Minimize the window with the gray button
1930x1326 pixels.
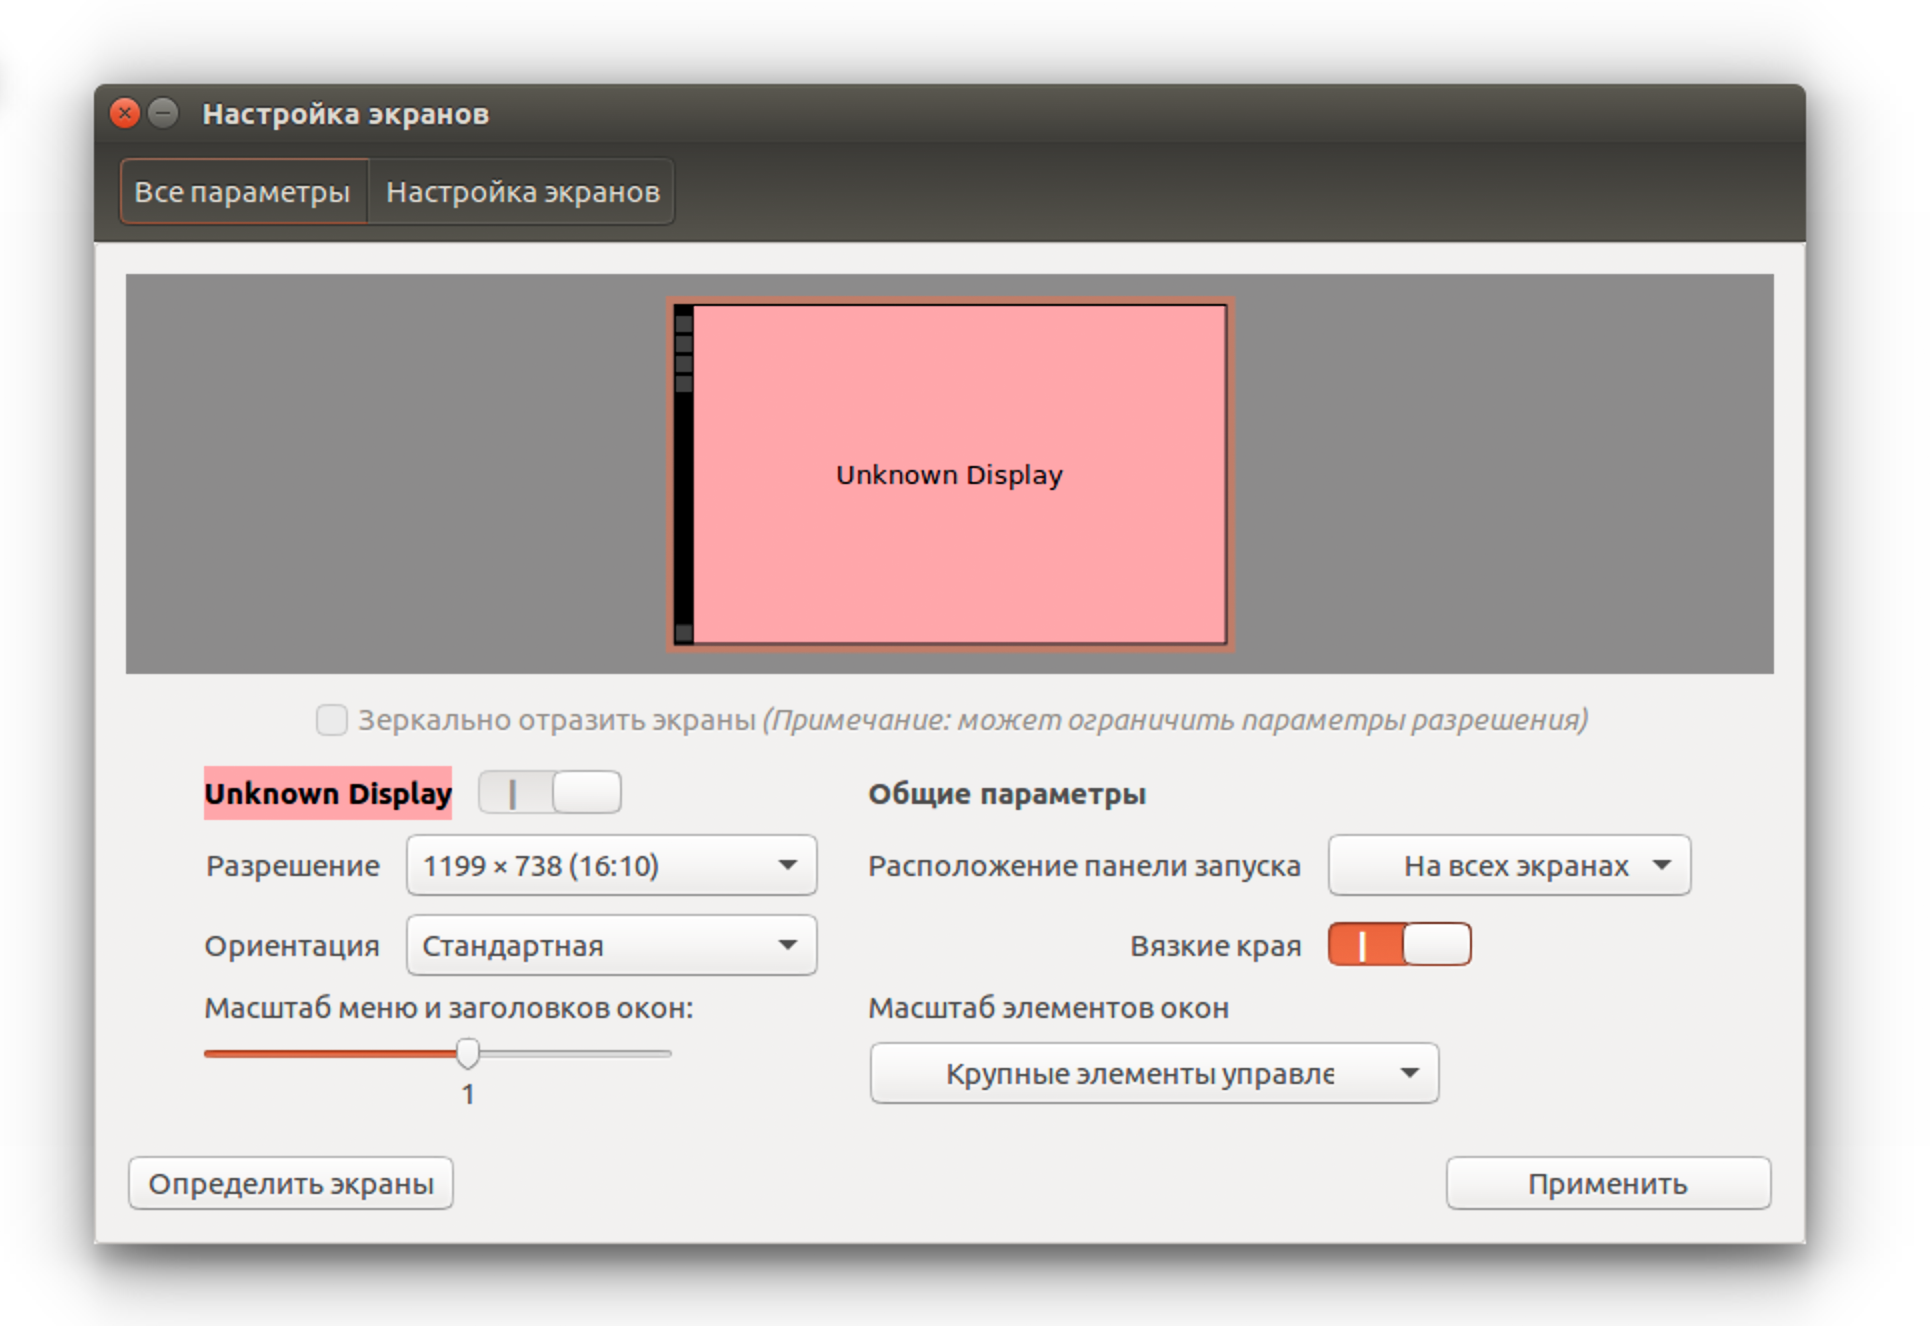tap(163, 113)
